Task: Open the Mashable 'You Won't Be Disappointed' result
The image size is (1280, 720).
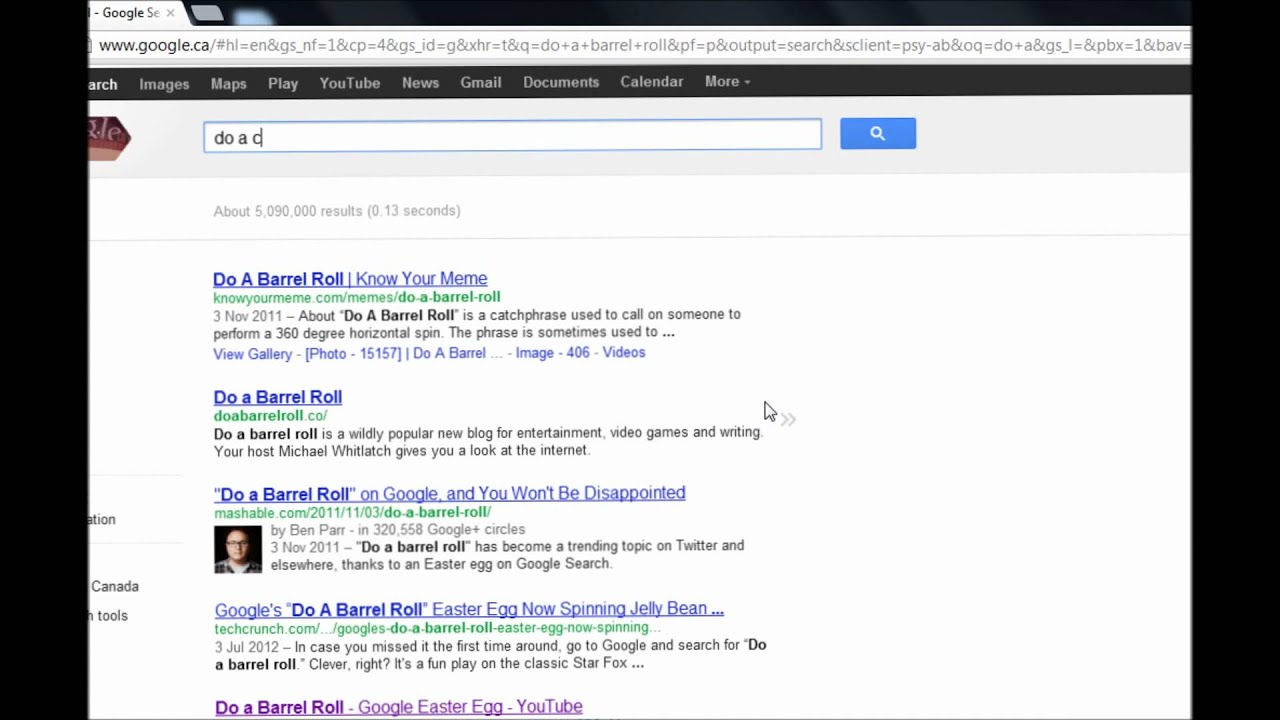Action: tap(450, 494)
